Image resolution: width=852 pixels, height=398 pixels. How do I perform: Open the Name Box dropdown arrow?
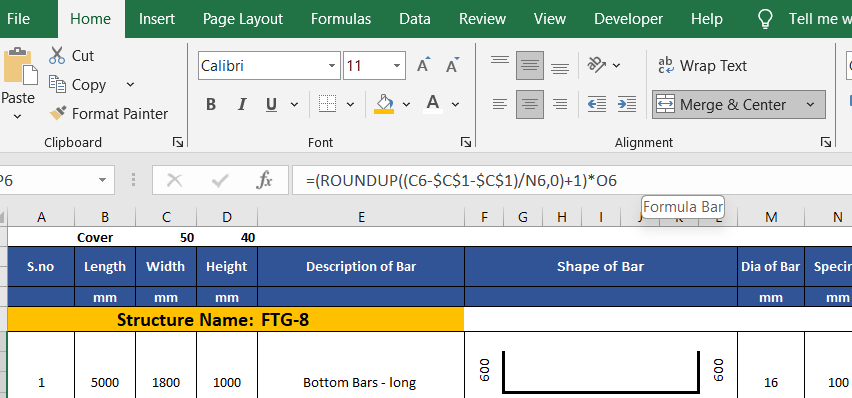click(x=102, y=180)
